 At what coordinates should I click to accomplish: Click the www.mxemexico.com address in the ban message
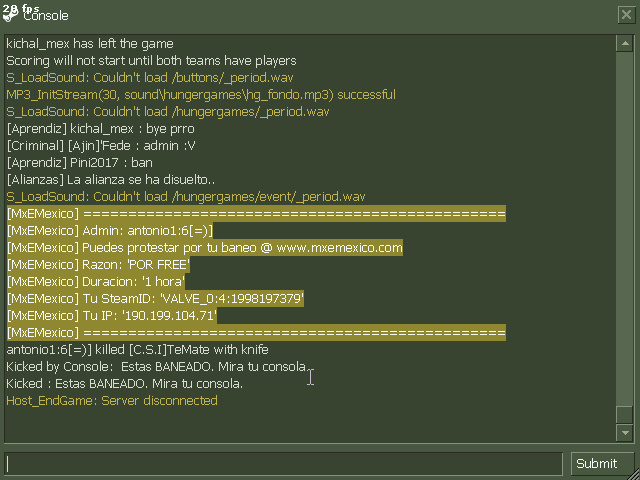(339, 248)
